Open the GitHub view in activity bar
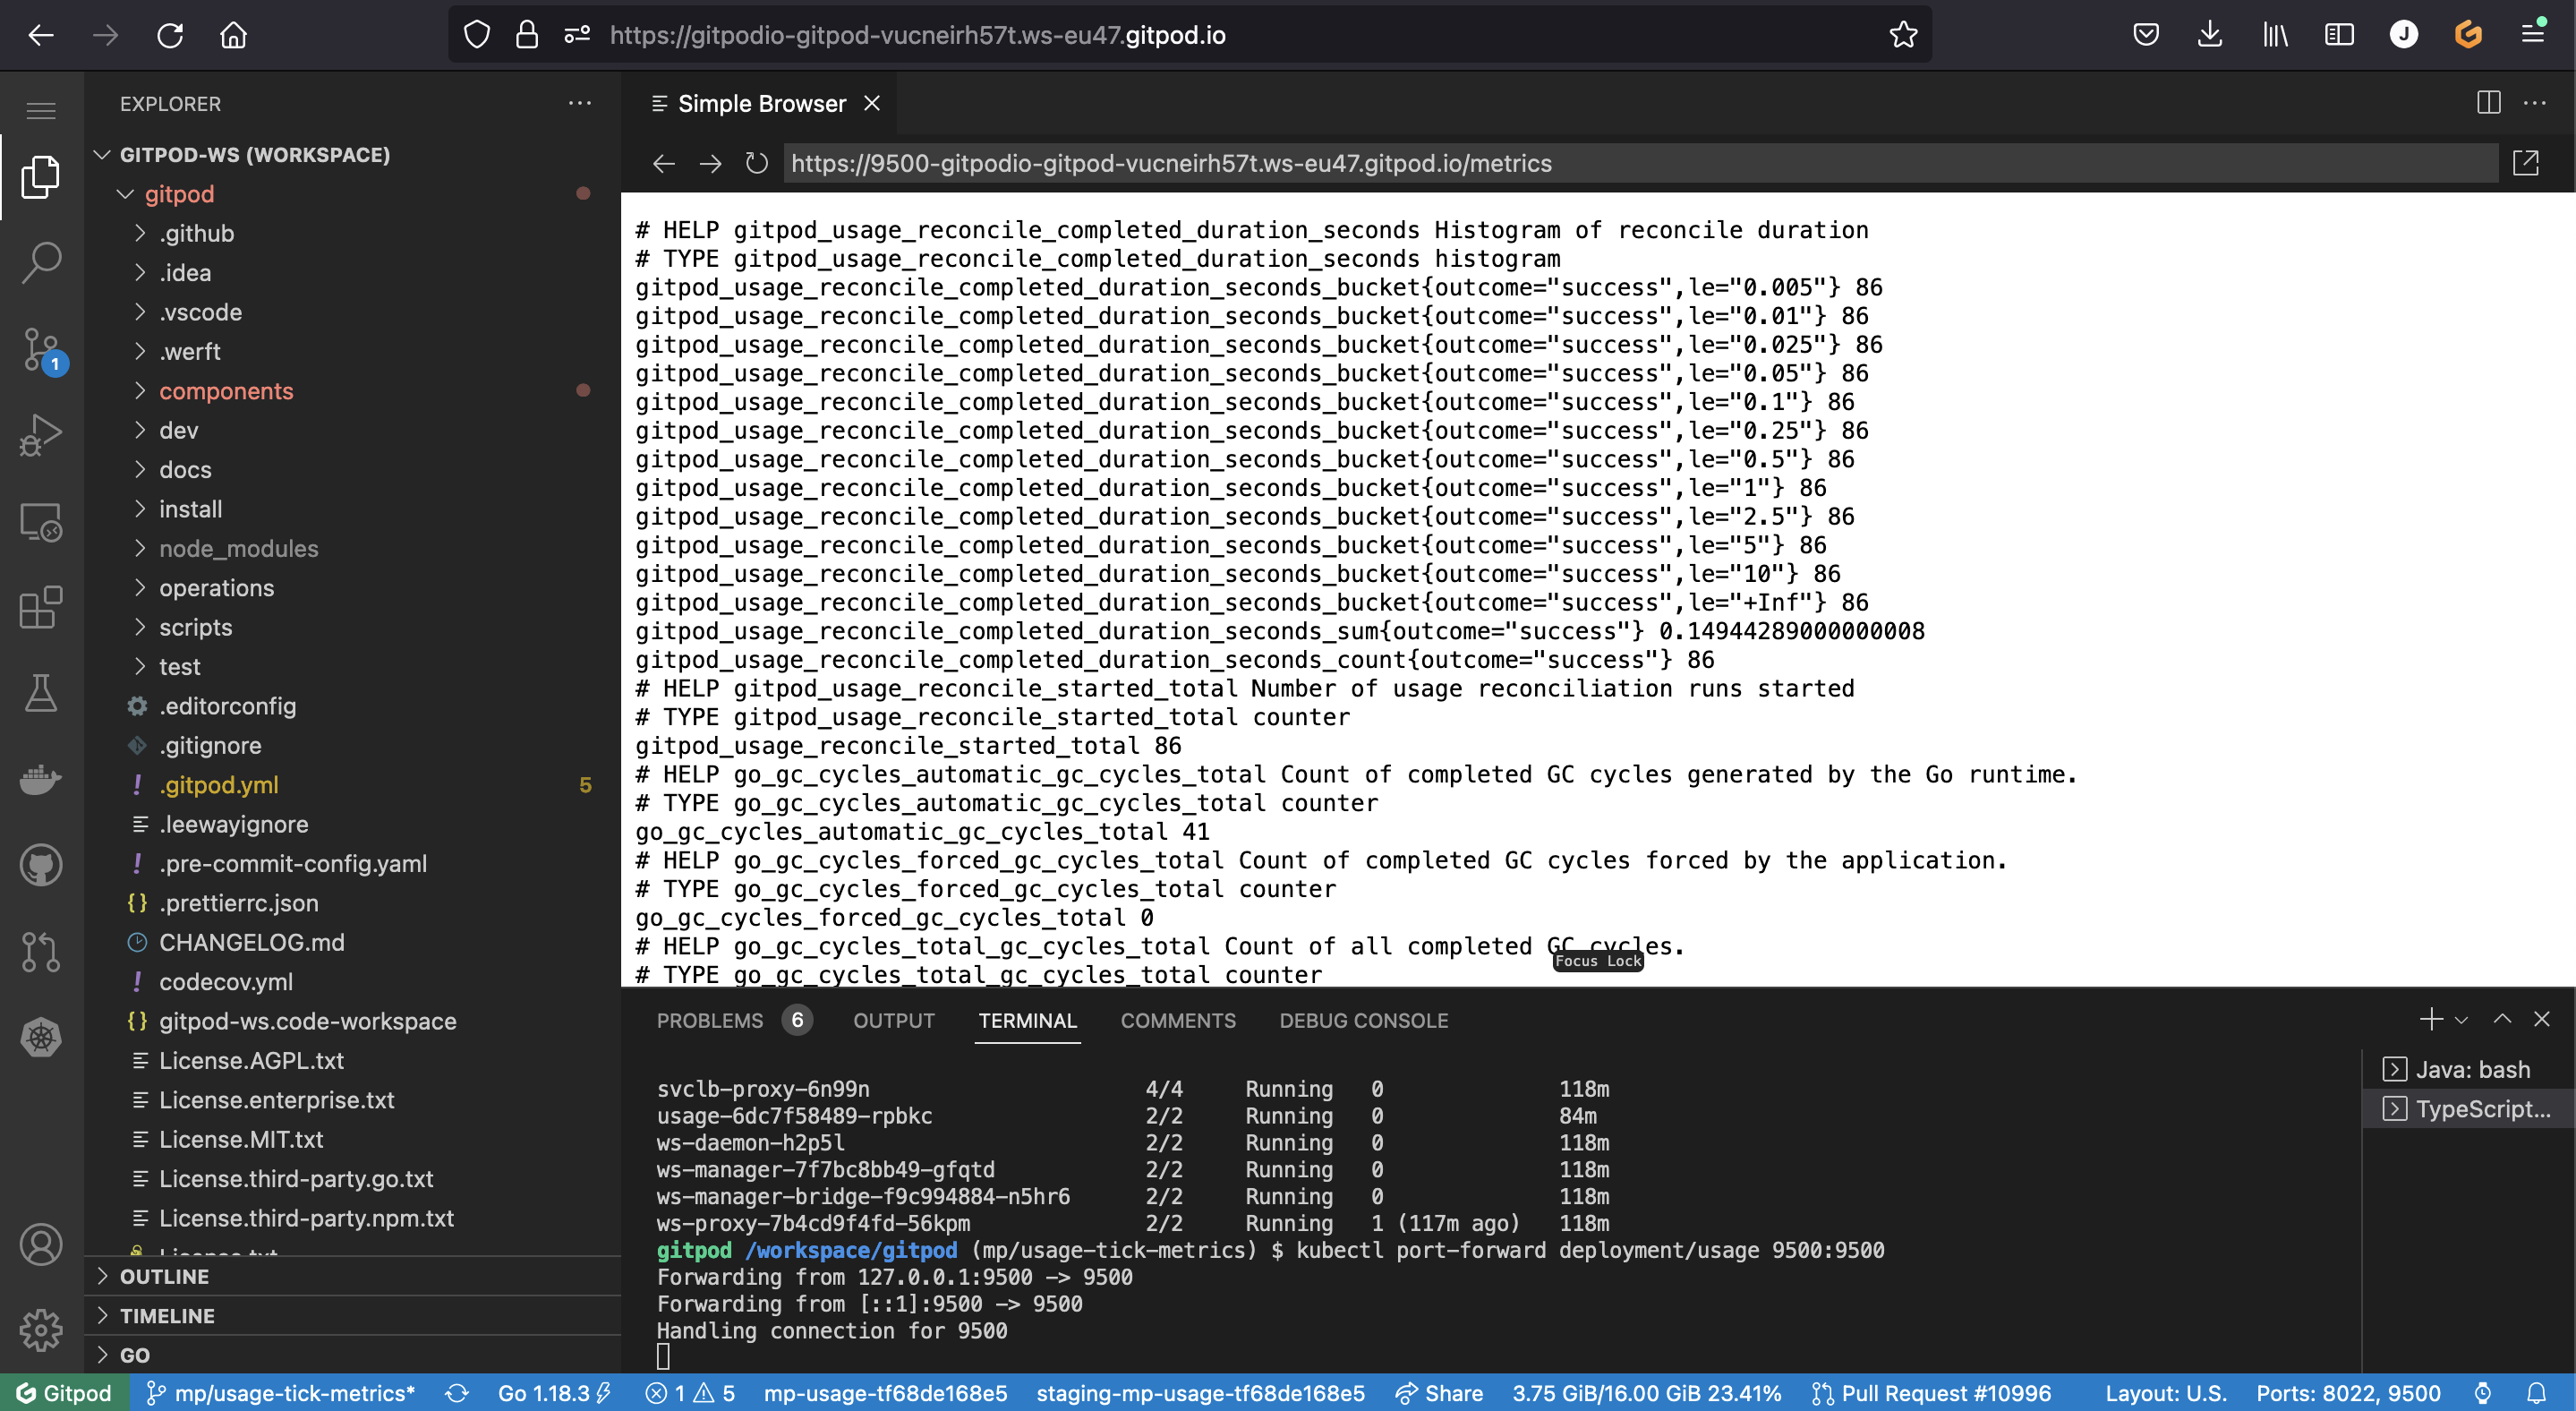The width and height of the screenshot is (2576, 1411). pos(41,865)
